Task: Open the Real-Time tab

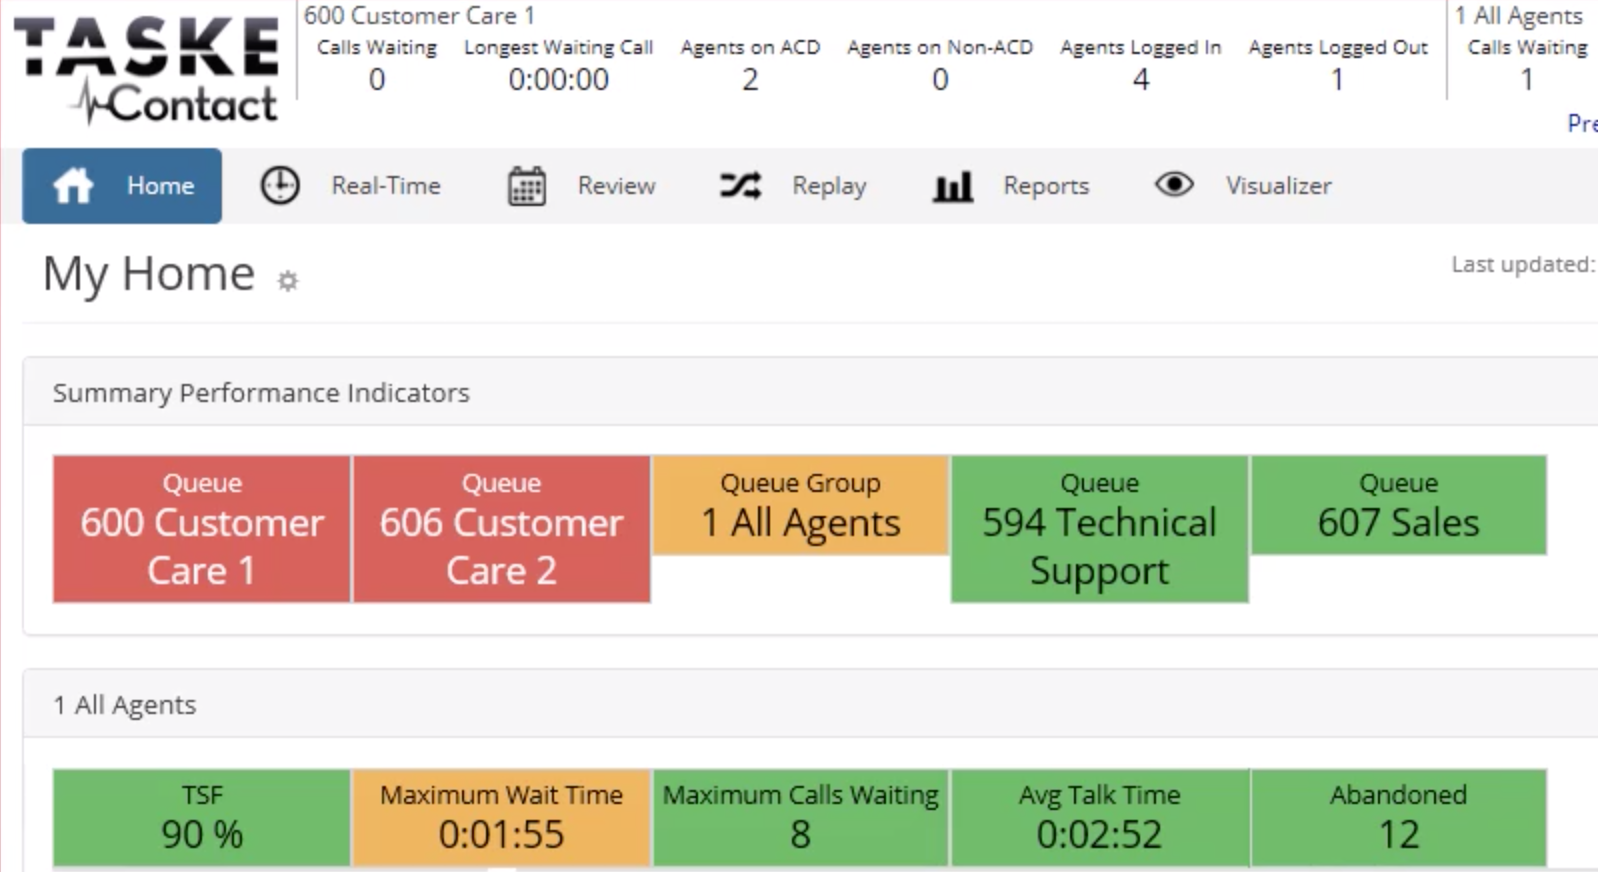Action: click(350, 186)
